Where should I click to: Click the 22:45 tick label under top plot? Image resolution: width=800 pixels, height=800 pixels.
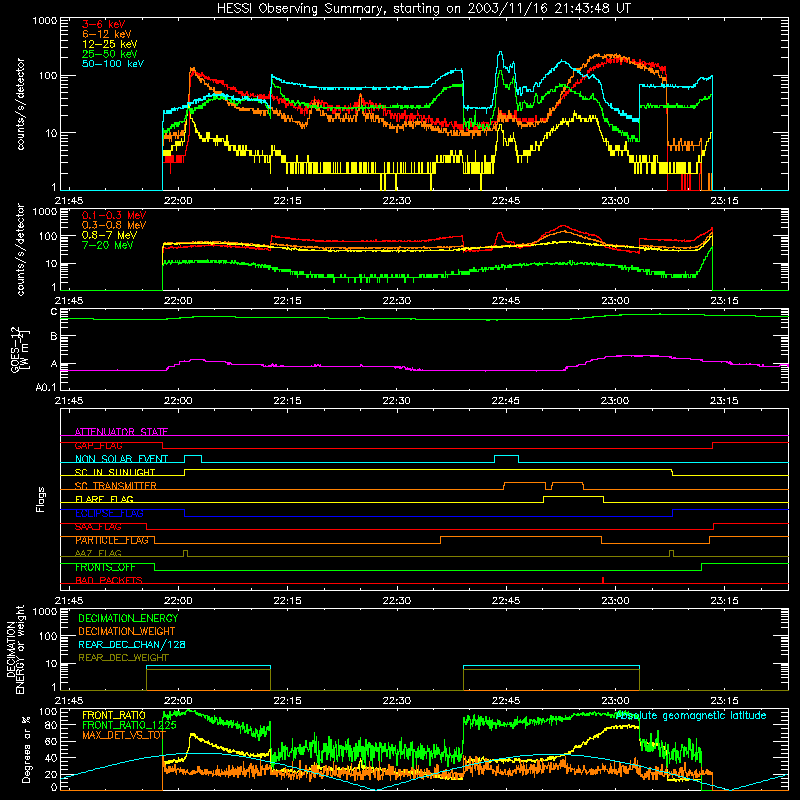click(x=506, y=201)
